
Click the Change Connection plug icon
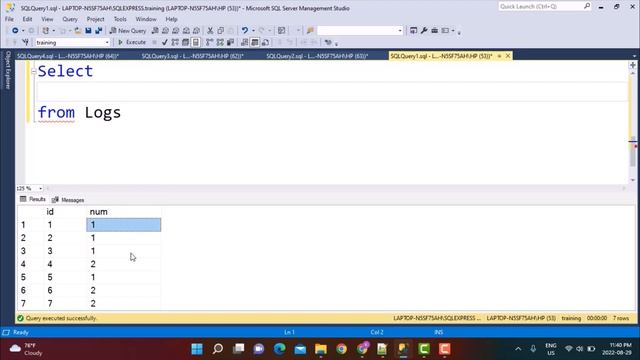[25, 42]
